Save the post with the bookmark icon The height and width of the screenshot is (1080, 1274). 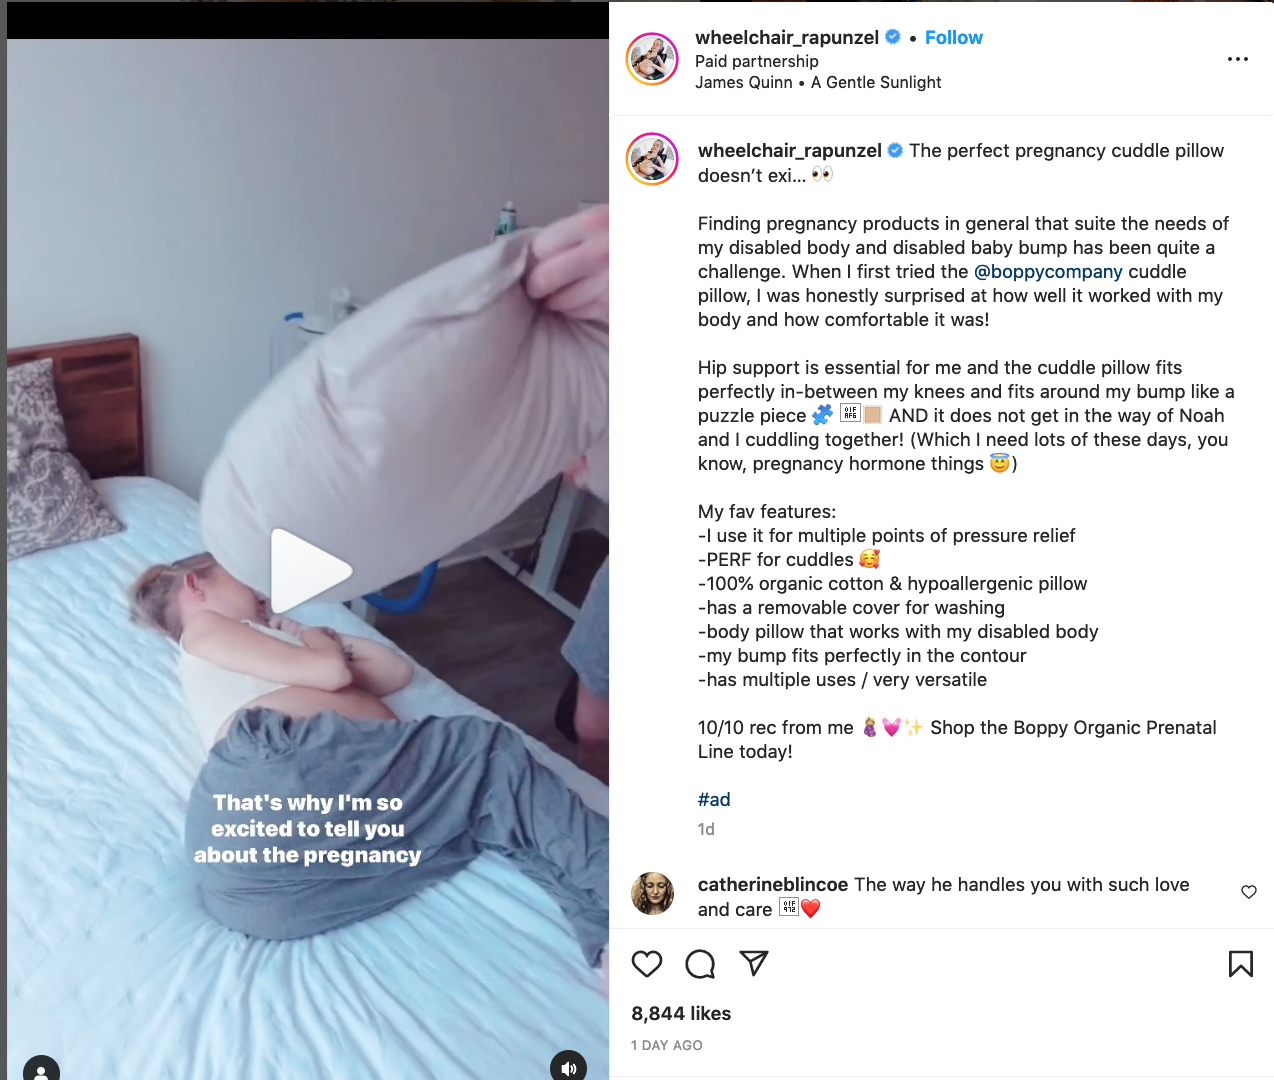coord(1240,964)
